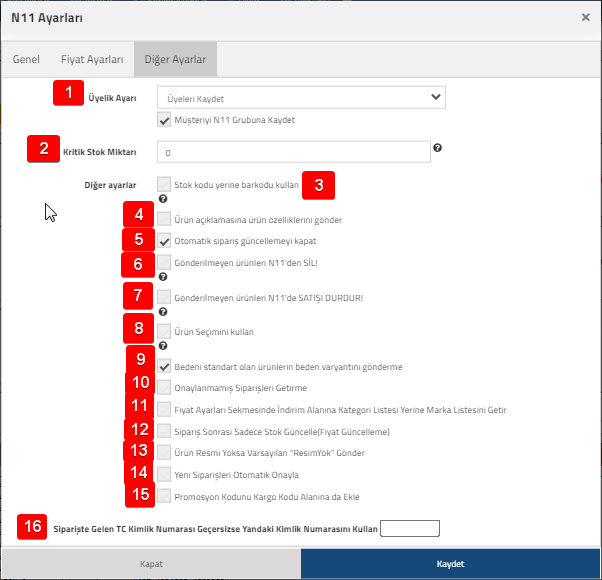Viewport: 602px width, 580px height.
Task: Click the Kapat button
Action: point(151,563)
